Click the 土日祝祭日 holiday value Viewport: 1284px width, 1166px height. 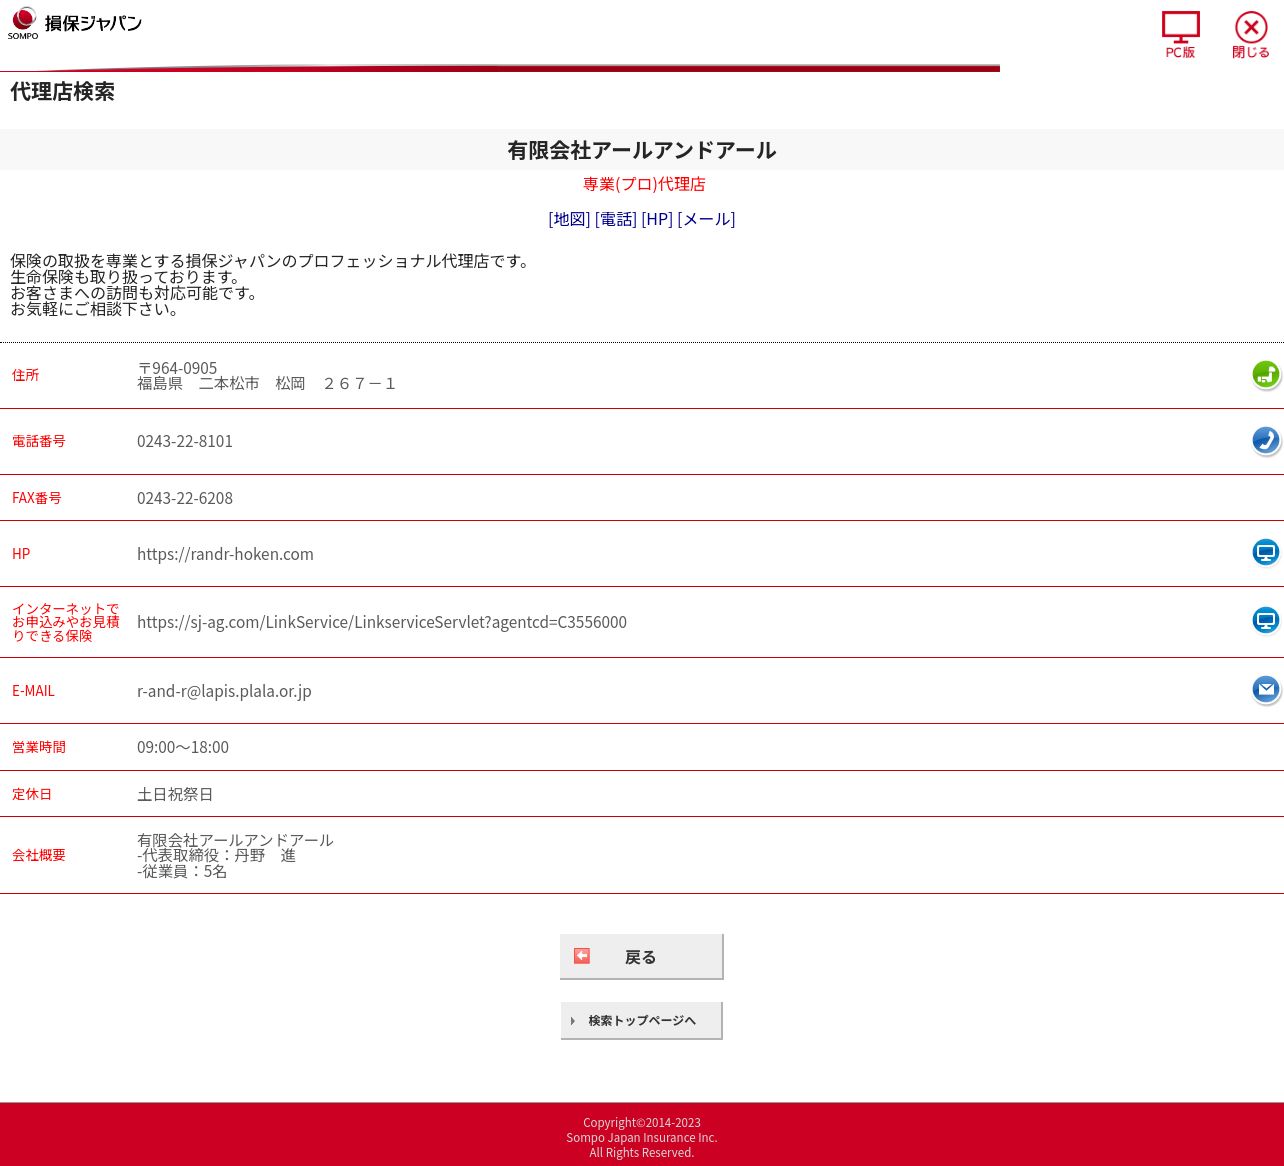pos(175,794)
